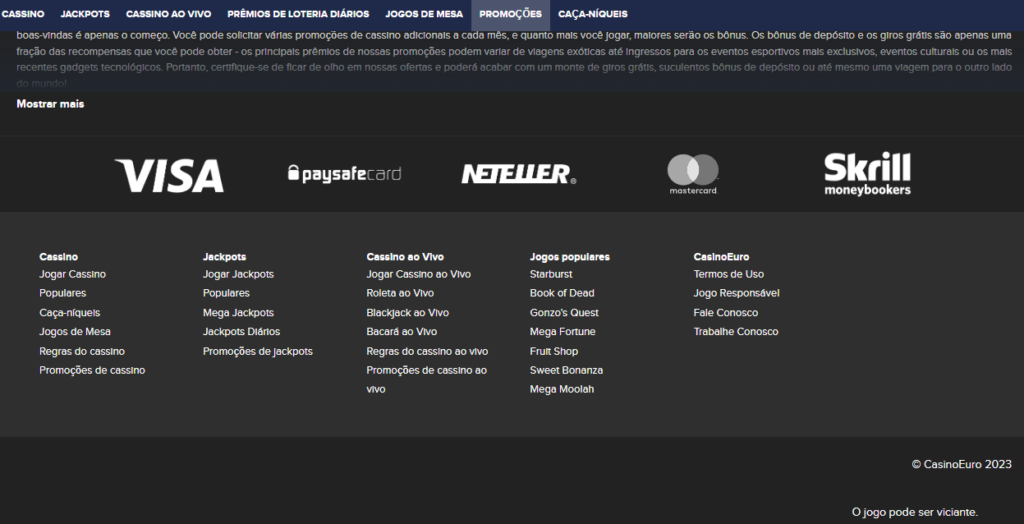1024x524 pixels.
Task: Open Jogo Responsável link
Action: click(737, 293)
